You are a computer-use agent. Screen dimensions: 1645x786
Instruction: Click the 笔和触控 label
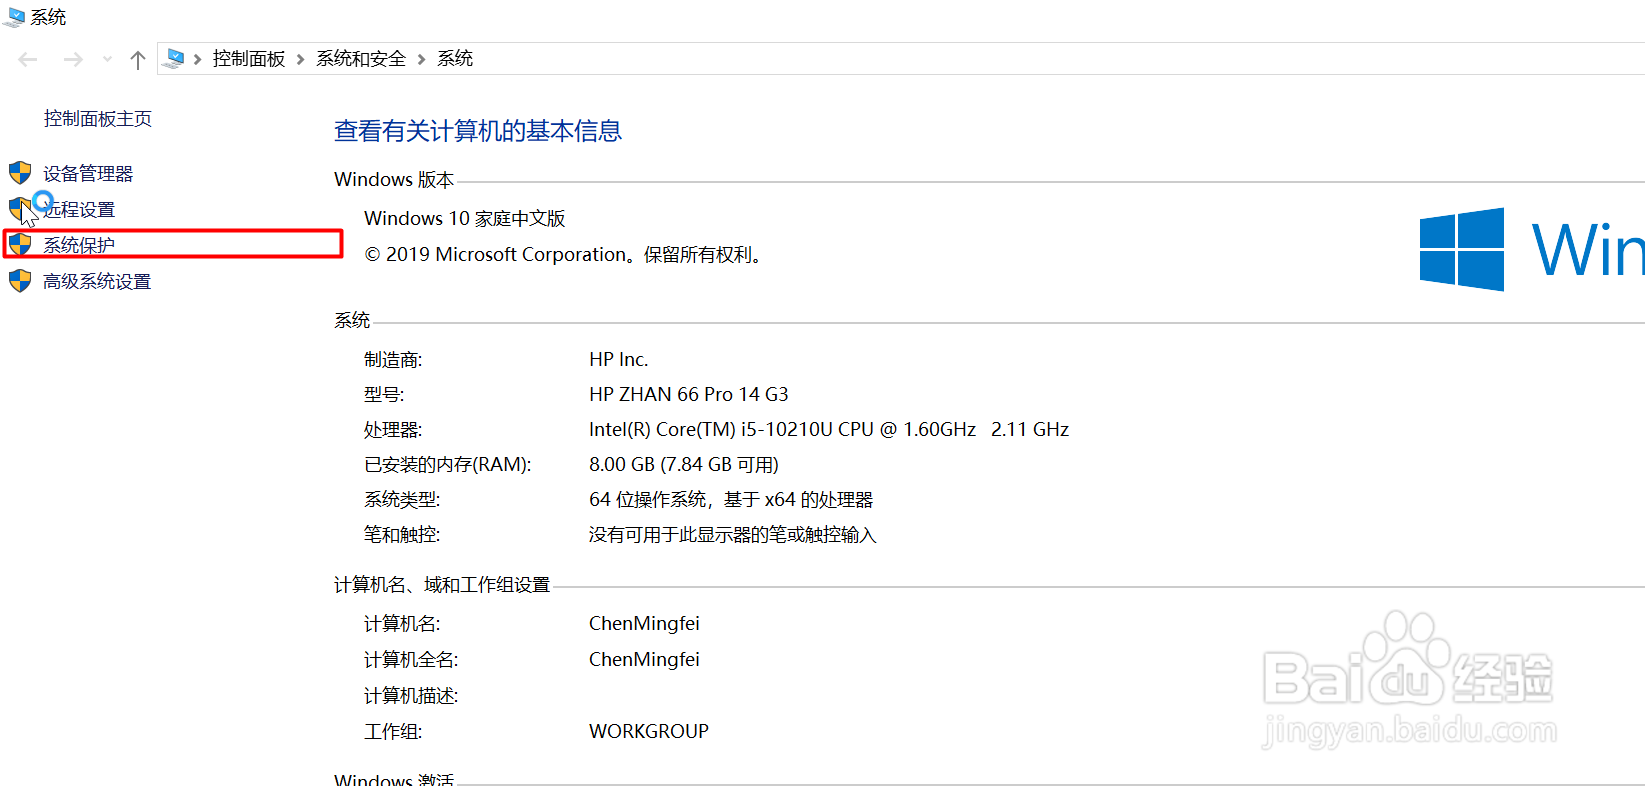[402, 535]
